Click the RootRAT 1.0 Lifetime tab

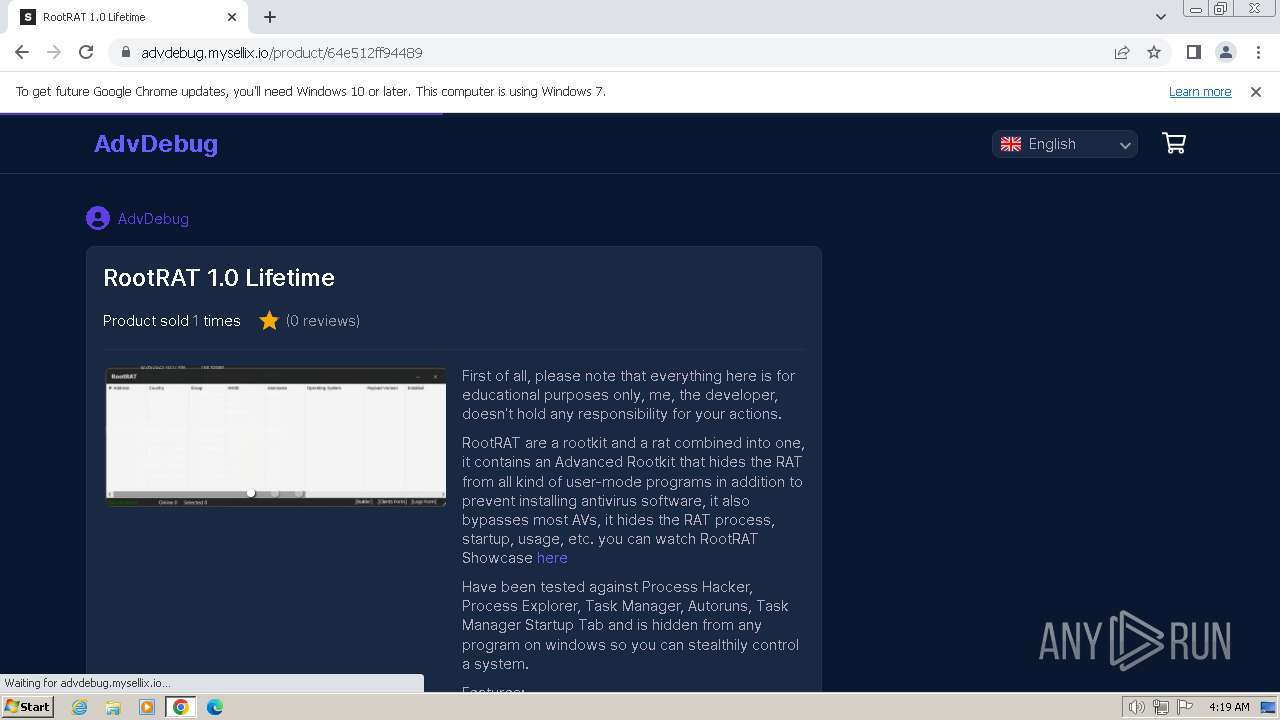coord(128,17)
